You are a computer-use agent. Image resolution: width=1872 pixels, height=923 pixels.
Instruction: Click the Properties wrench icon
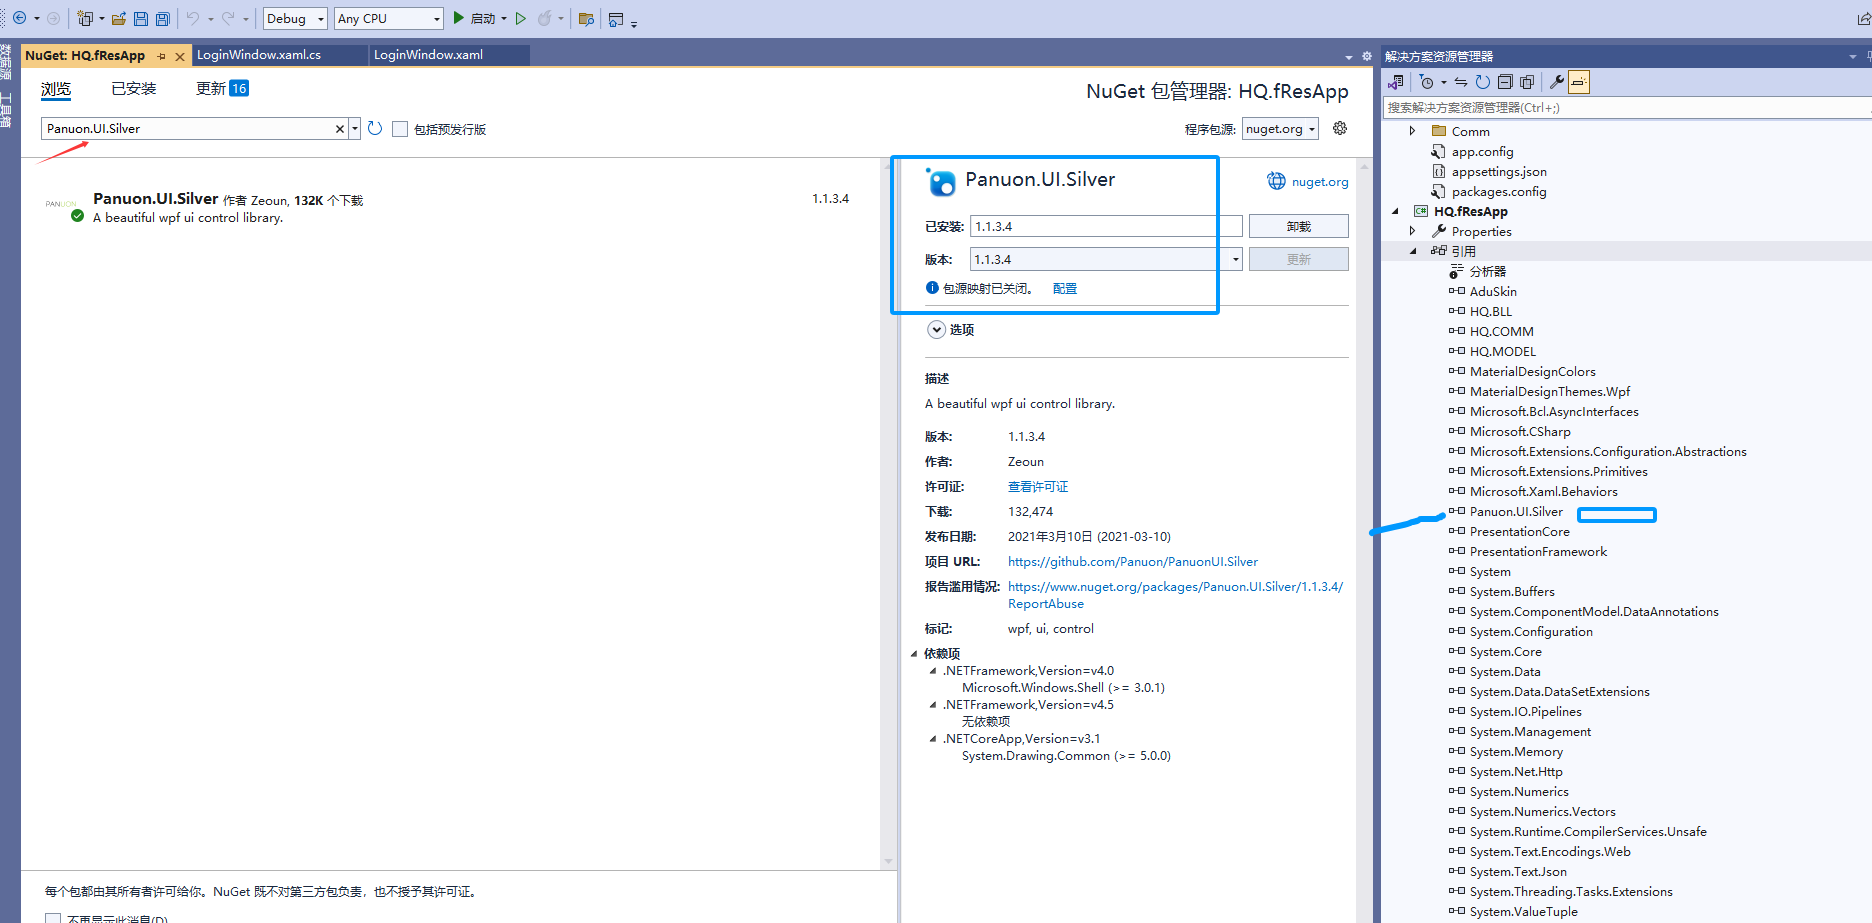pyautogui.click(x=1556, y=82)
